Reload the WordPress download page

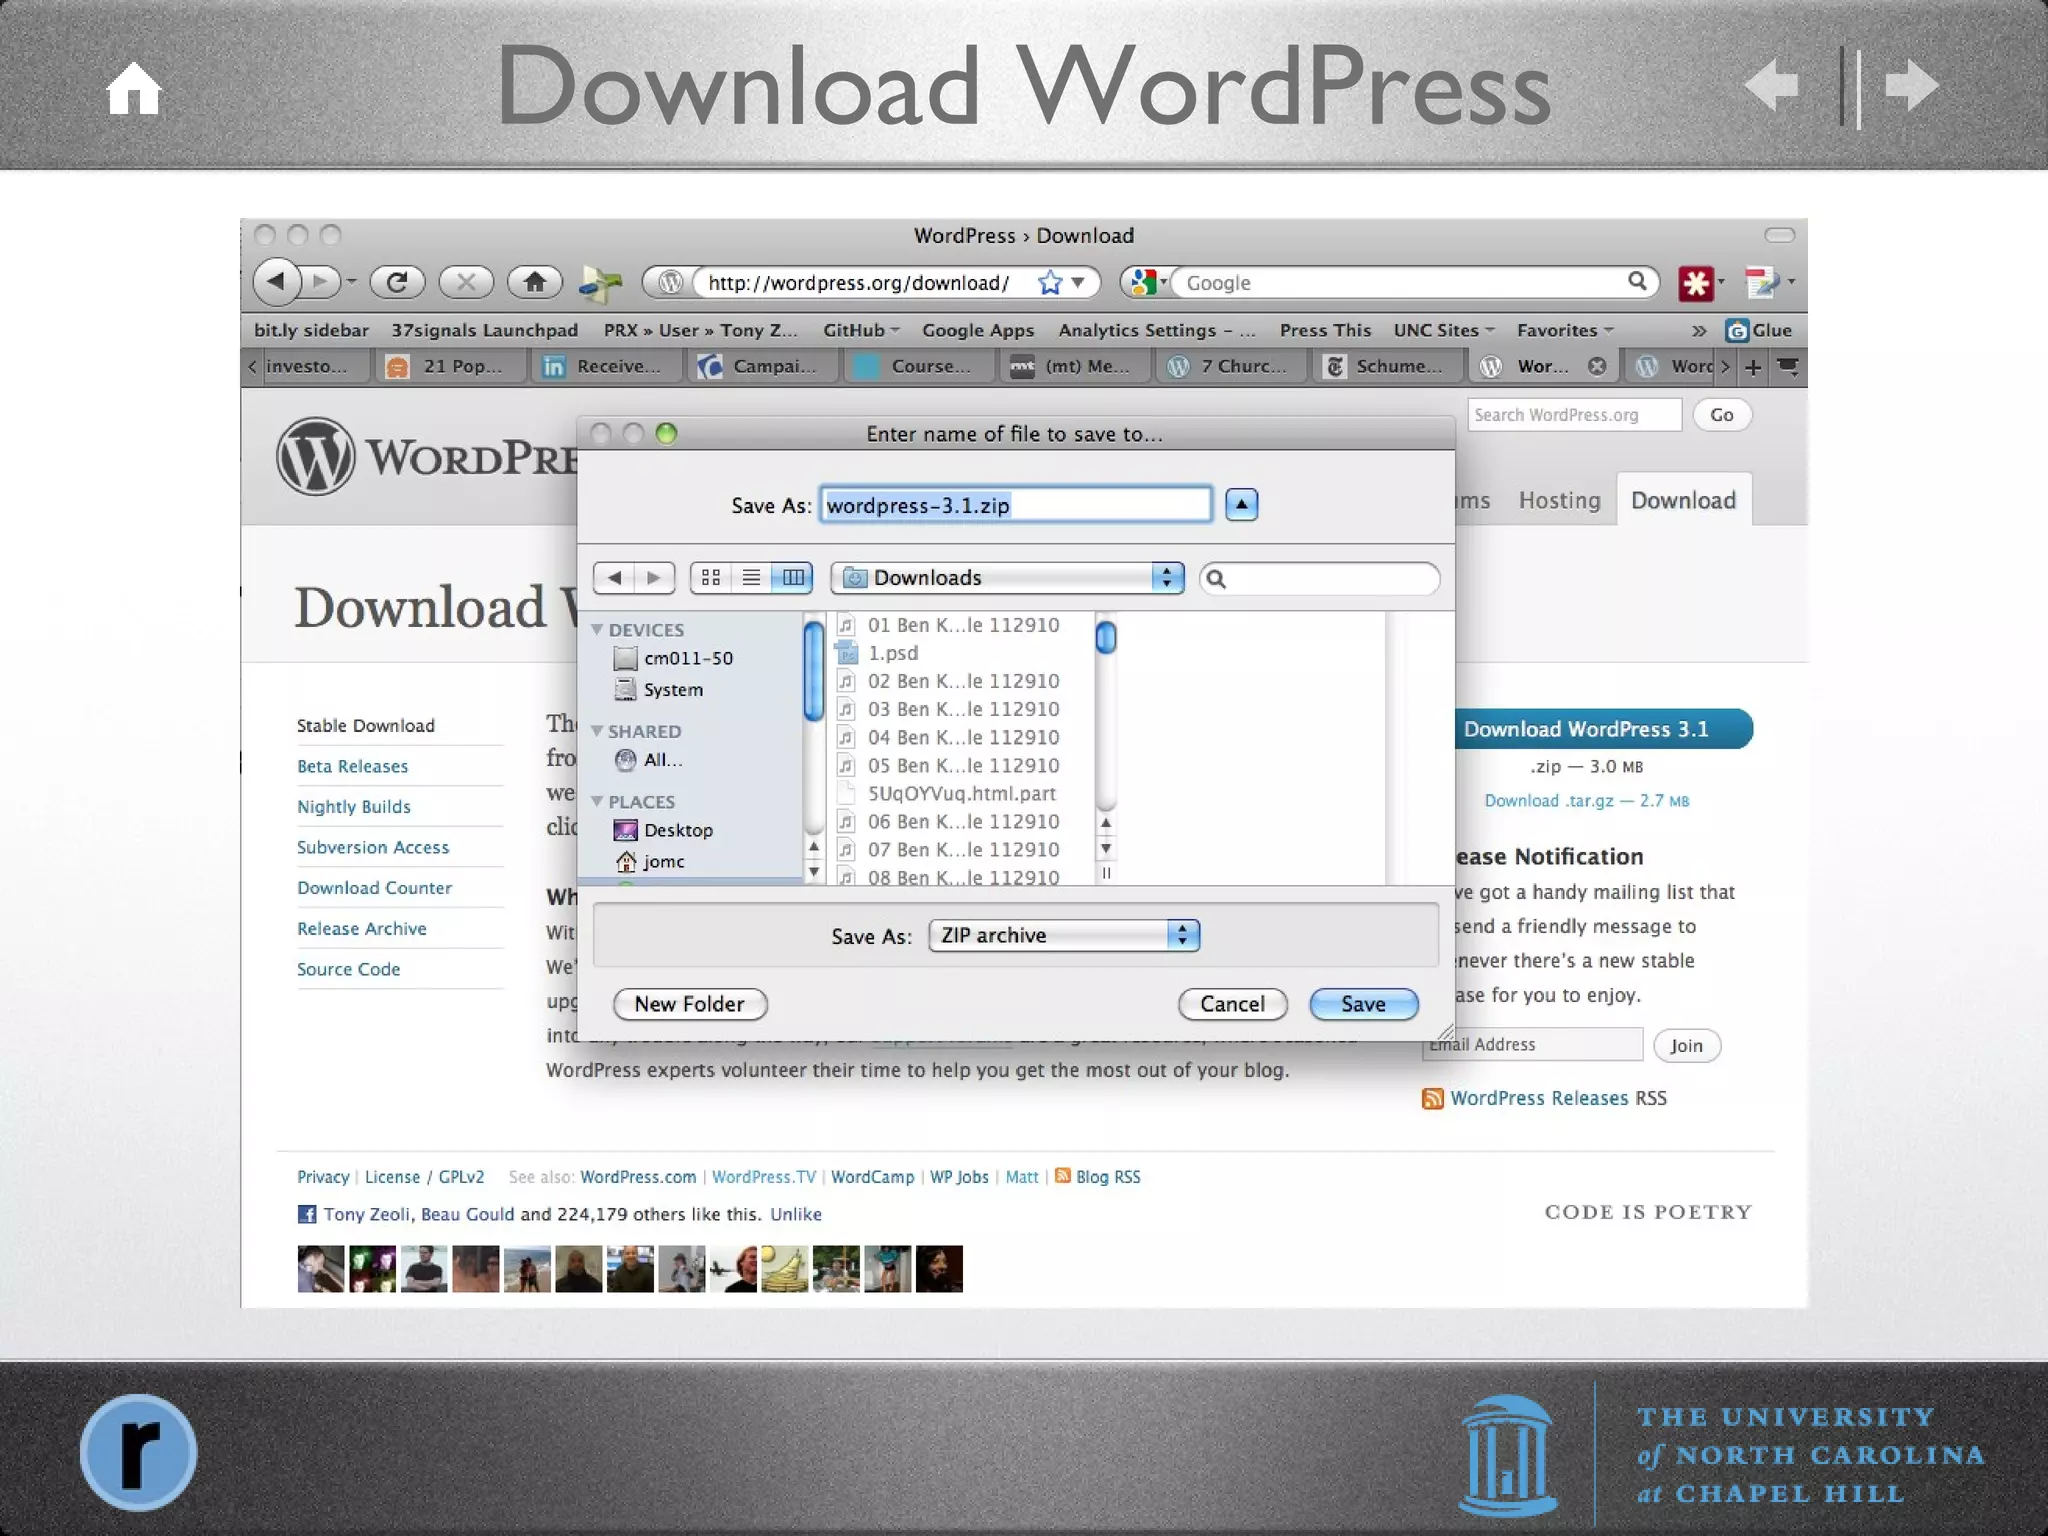coord(397,282)
